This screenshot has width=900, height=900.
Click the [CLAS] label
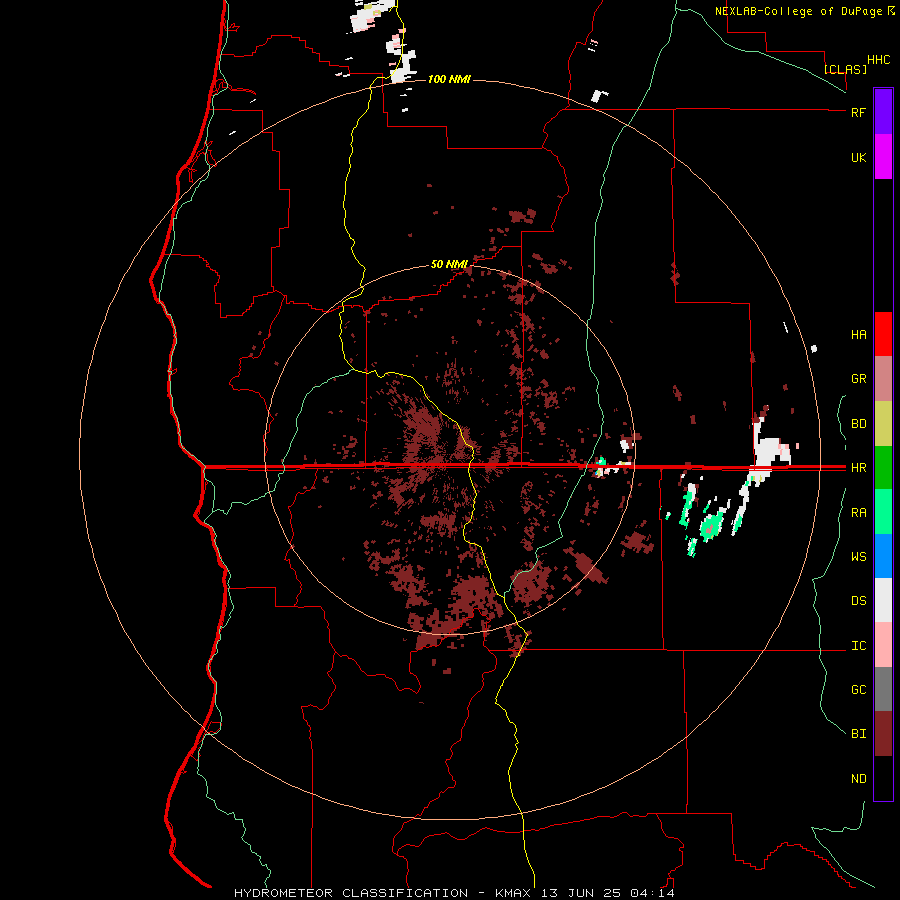845,69
